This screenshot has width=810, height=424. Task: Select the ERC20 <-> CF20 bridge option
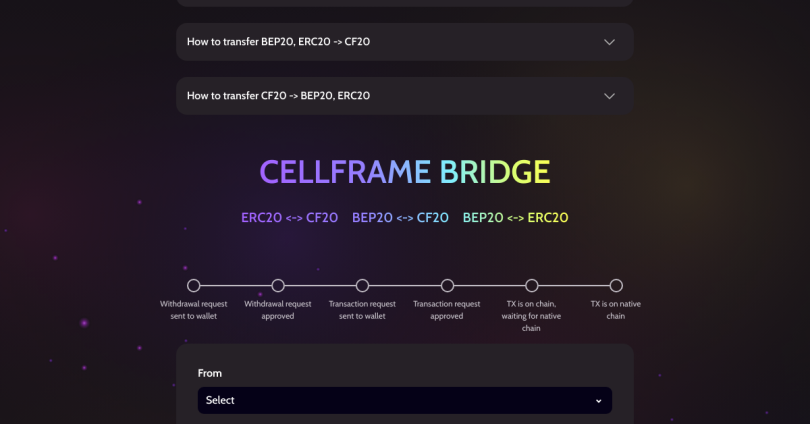[x=289, y=217]
